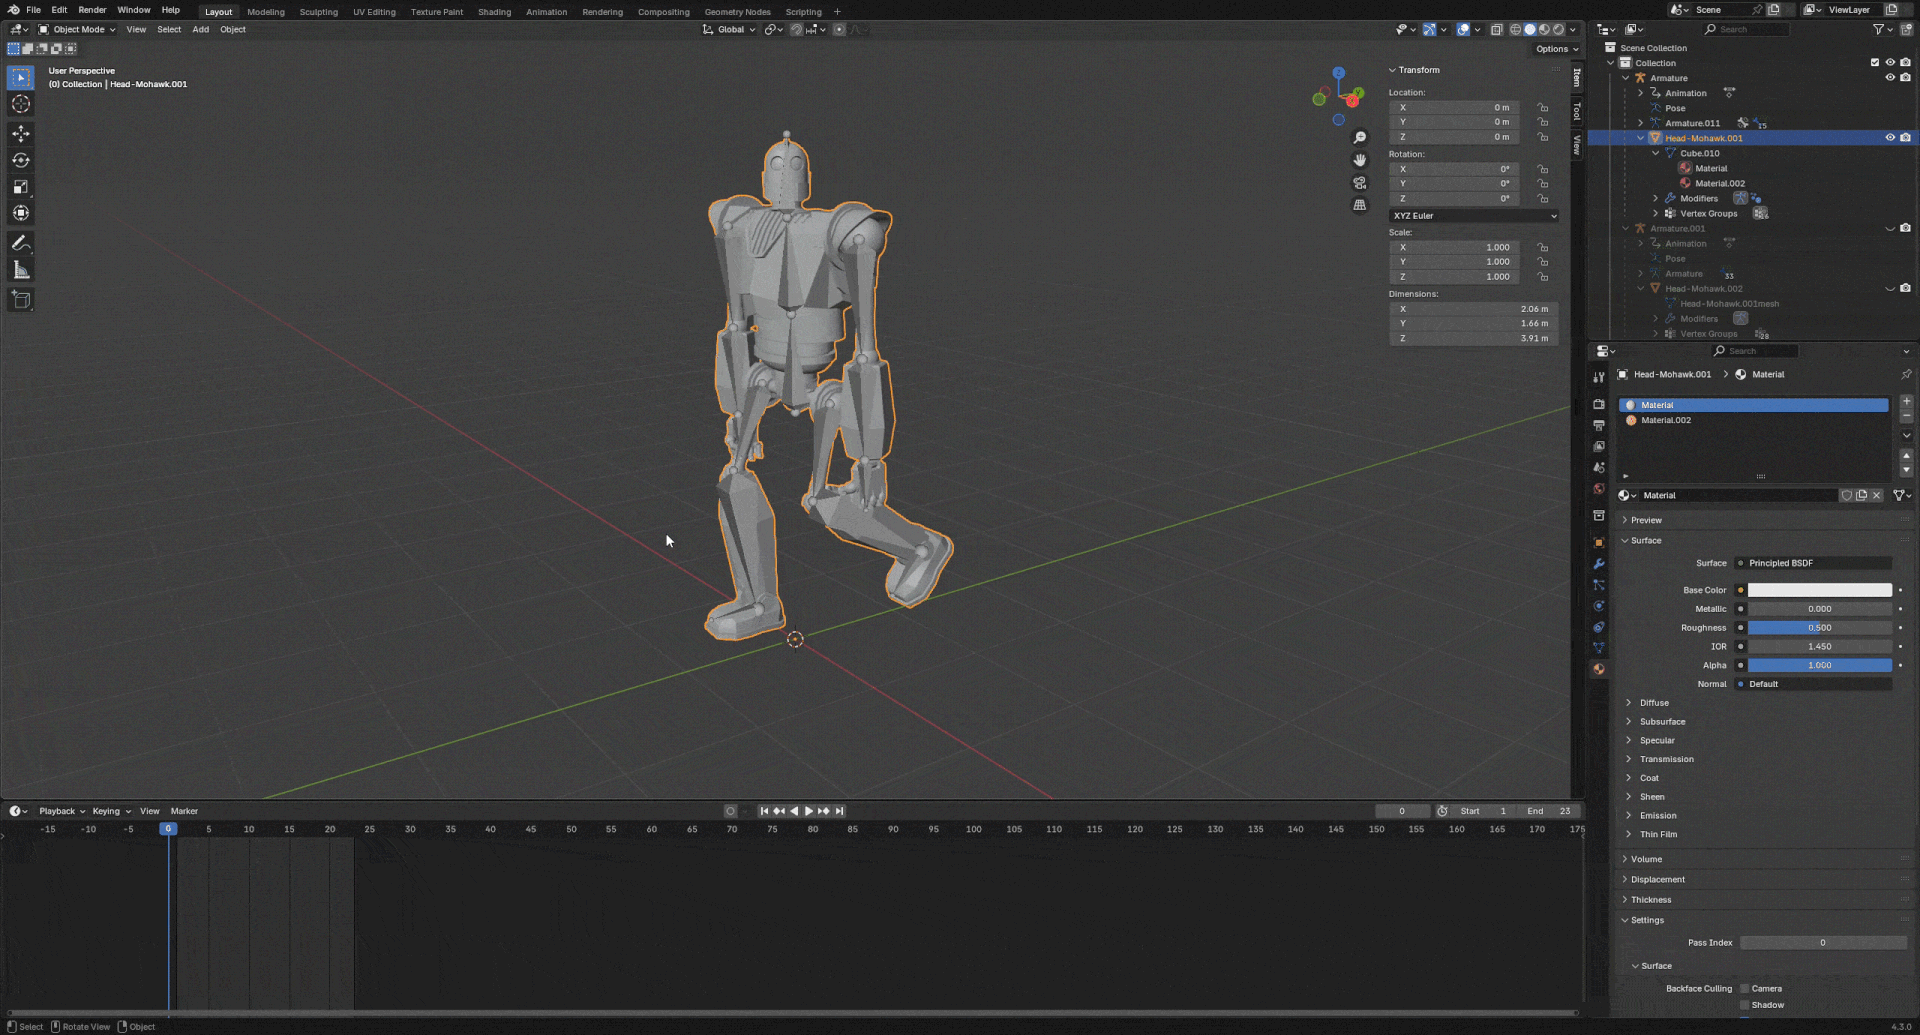
Task: Click the Base Color swatch
Action: click(1819, 590)
